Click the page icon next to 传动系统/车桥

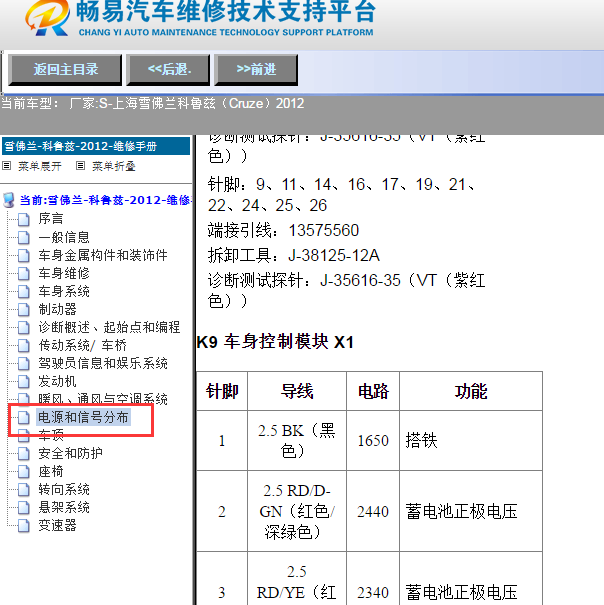[x=24, y=346]
